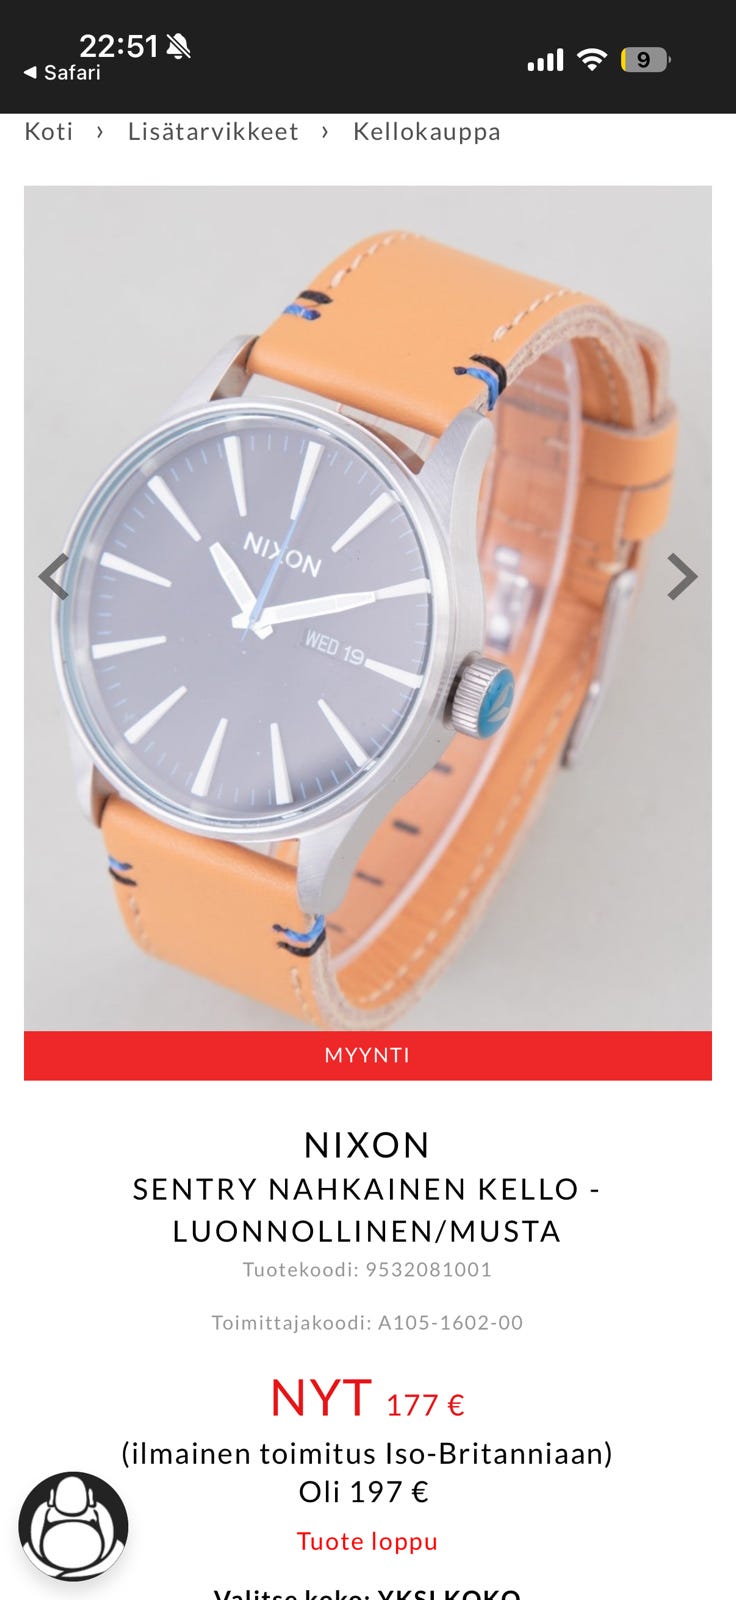Click the Sentry Nahkainen Kello product title

(367, 1210)
